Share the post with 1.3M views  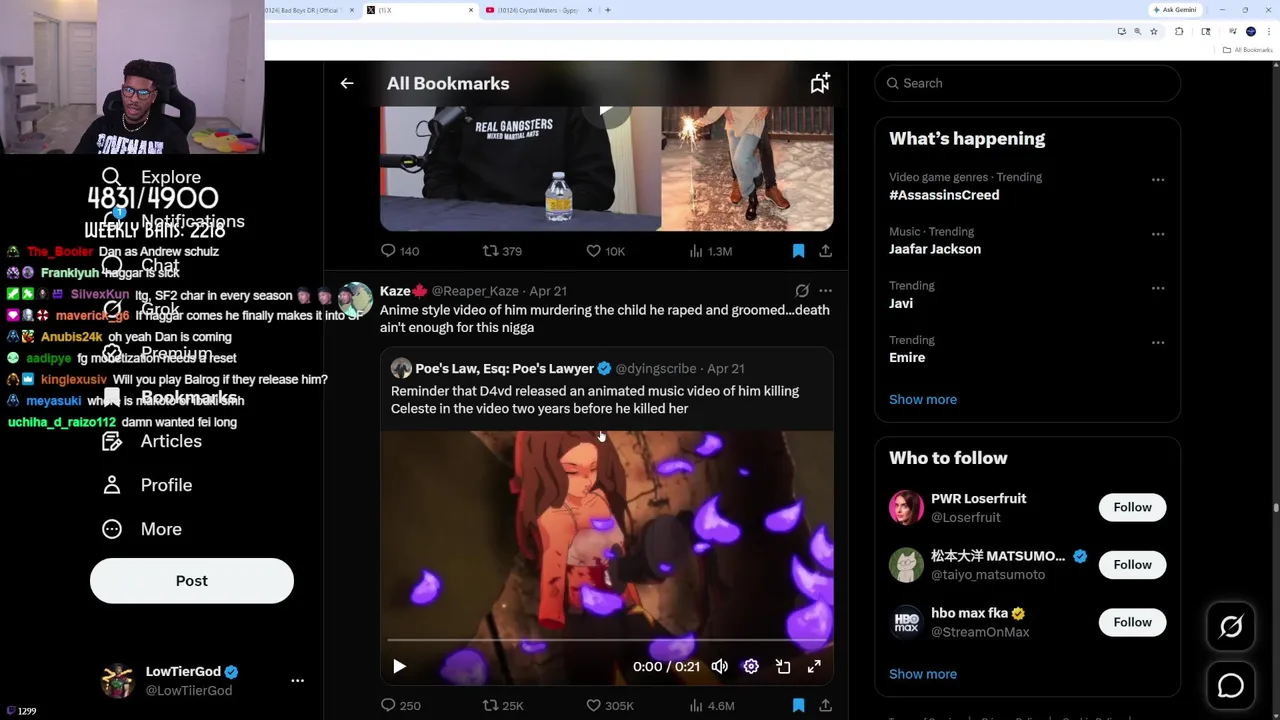(825, 251)
